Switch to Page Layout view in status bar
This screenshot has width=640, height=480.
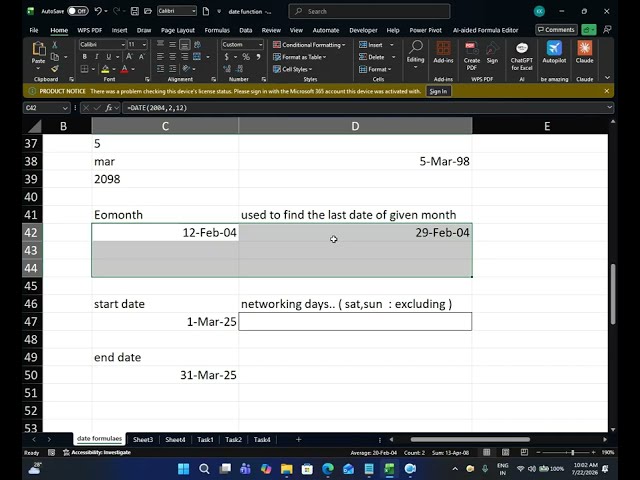506,452
